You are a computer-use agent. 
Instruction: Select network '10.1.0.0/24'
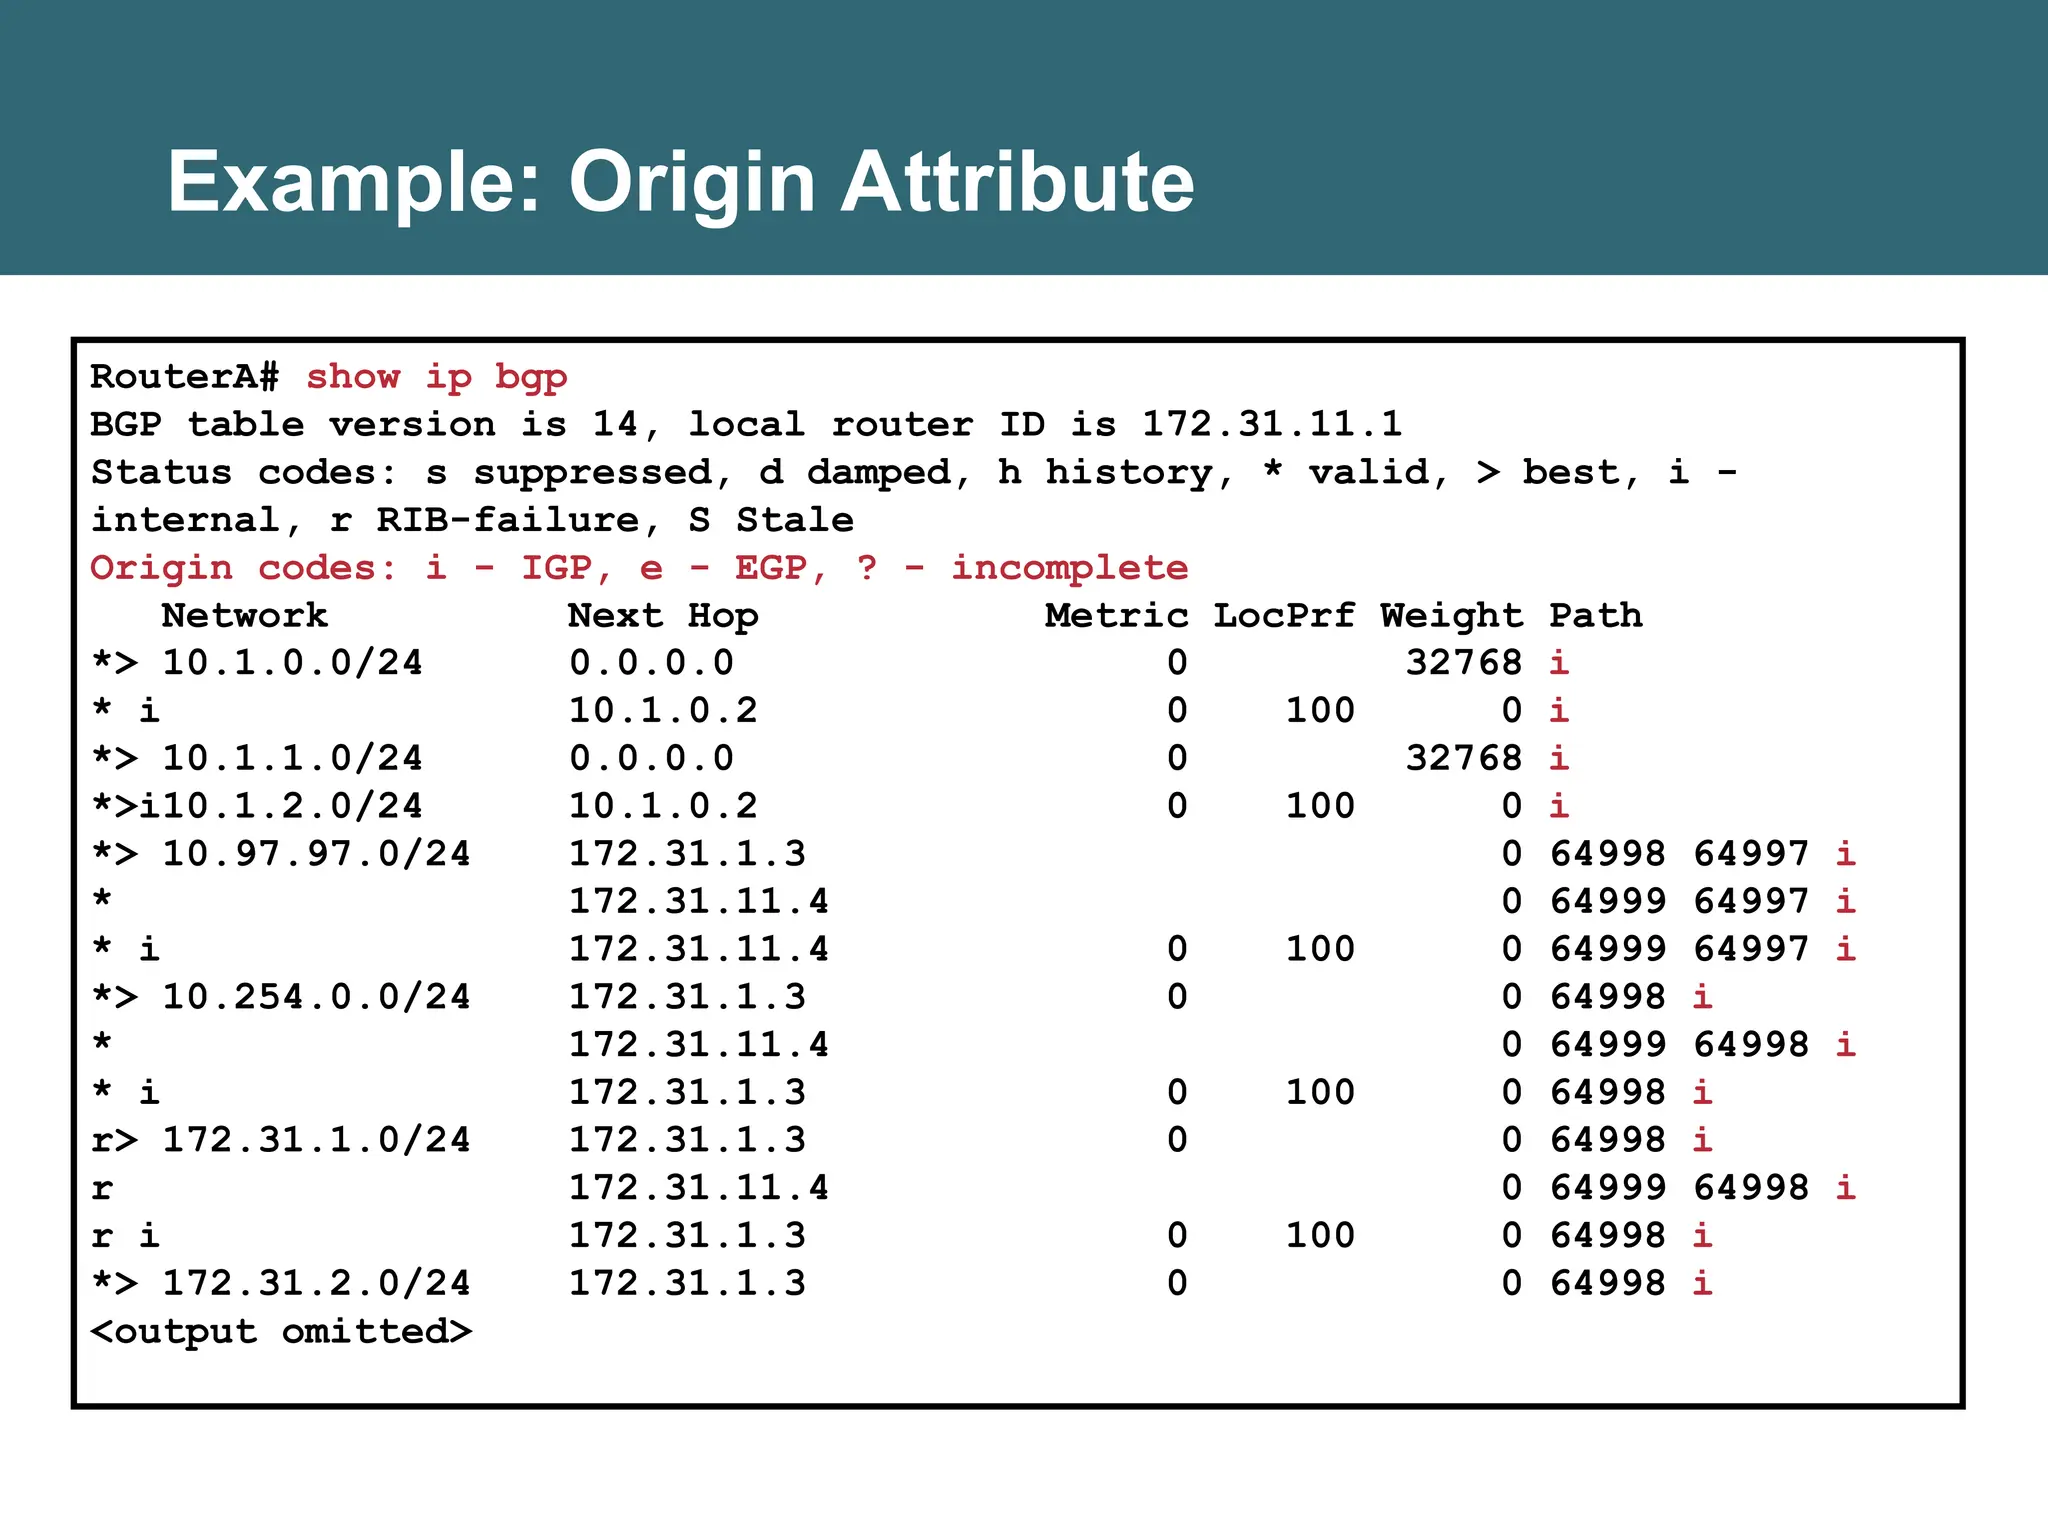coord(293,663)
